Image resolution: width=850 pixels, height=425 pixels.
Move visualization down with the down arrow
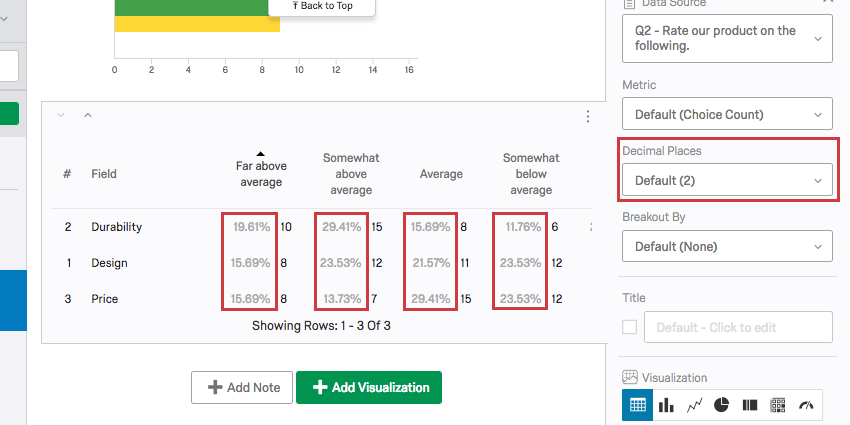[x=61, y=116]
